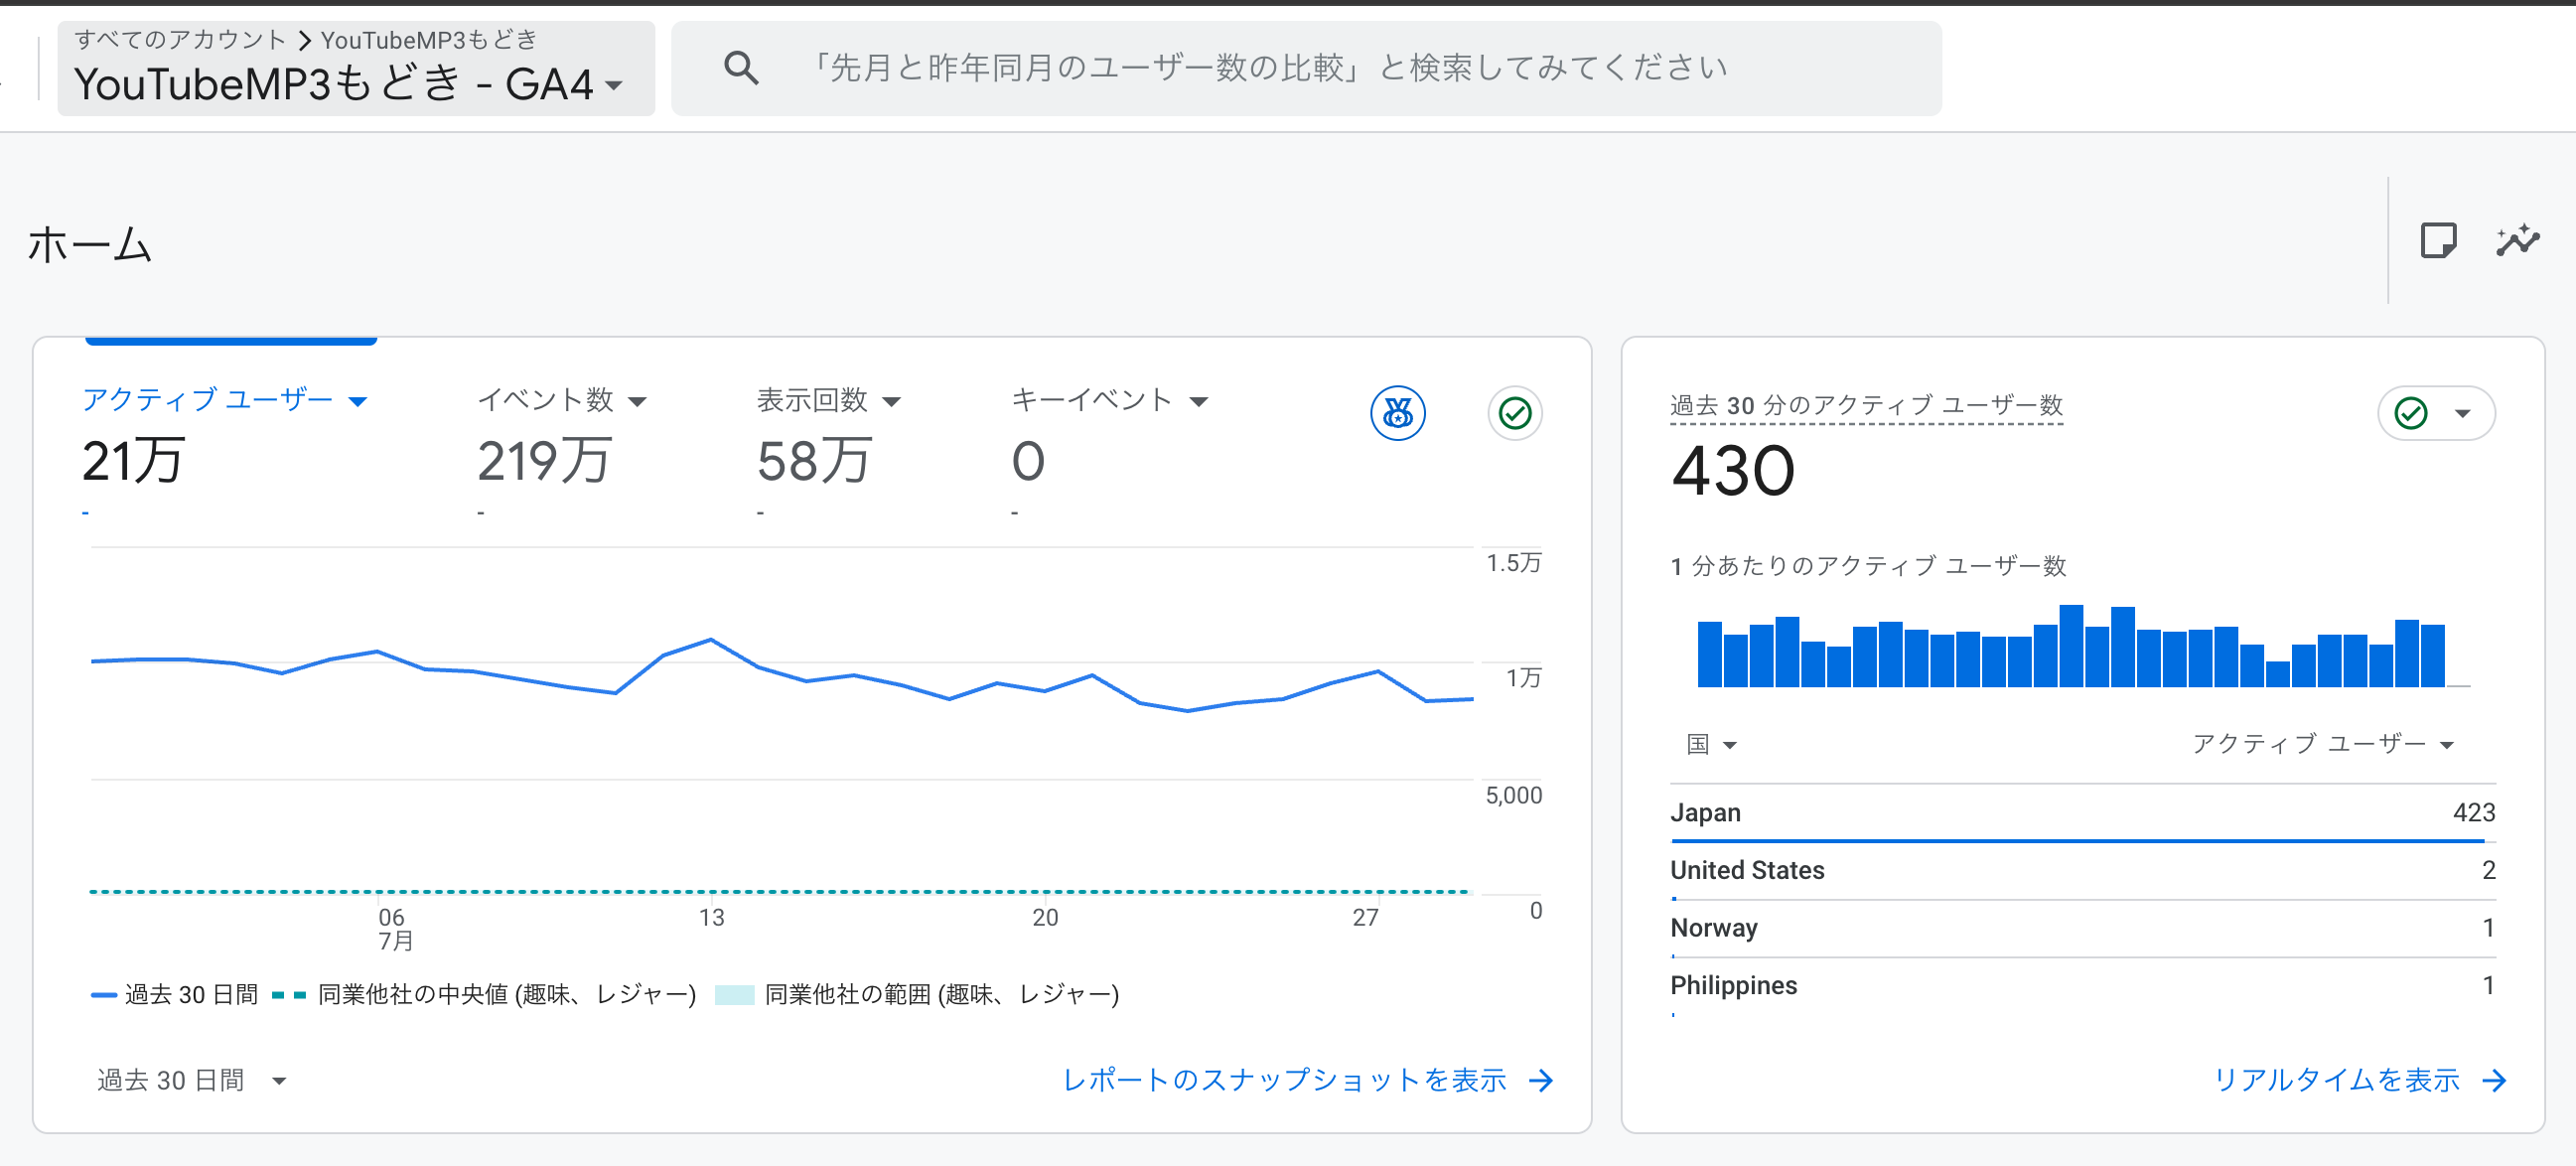Click the benchmark medal icon

(1397, 413)
